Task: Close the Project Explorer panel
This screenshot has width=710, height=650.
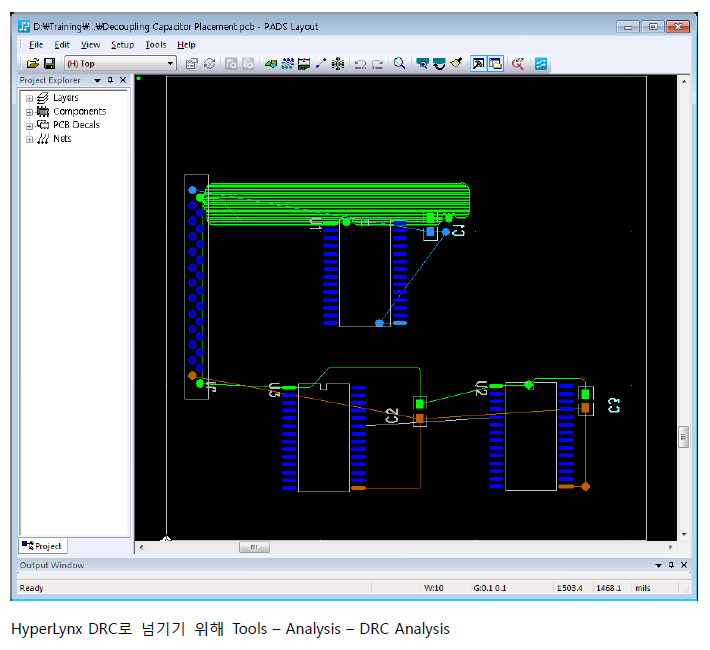Action: 123,80
